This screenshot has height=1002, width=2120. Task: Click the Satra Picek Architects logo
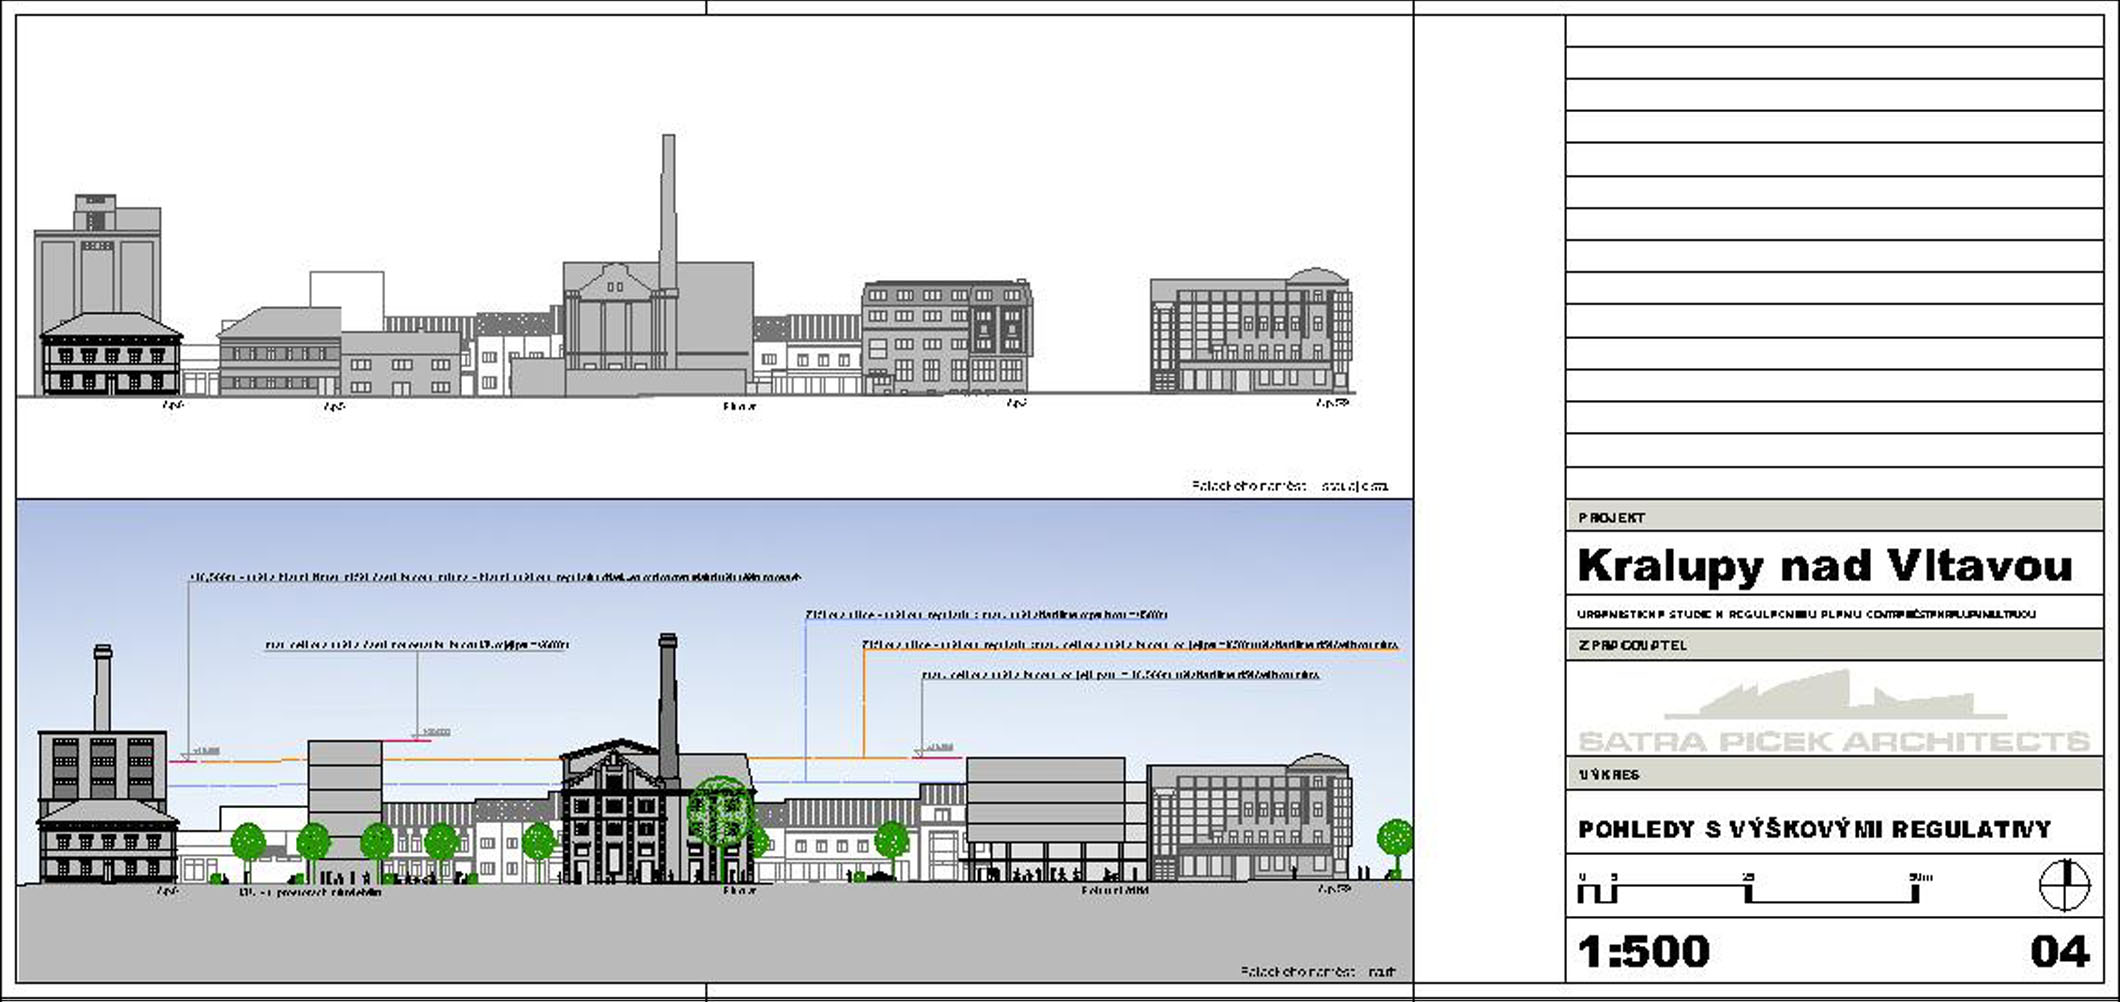click(1834, 713)
